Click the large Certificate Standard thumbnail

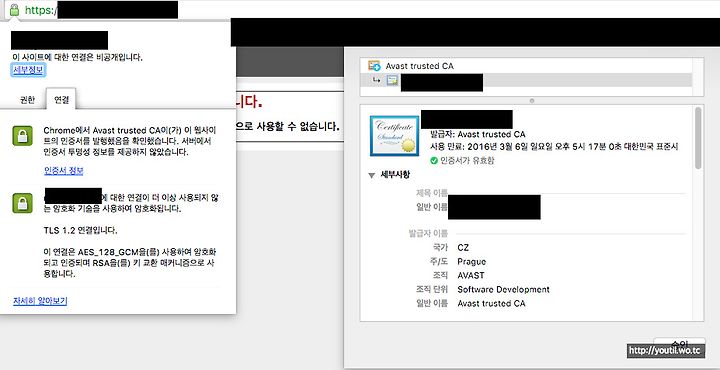[394, 136]
